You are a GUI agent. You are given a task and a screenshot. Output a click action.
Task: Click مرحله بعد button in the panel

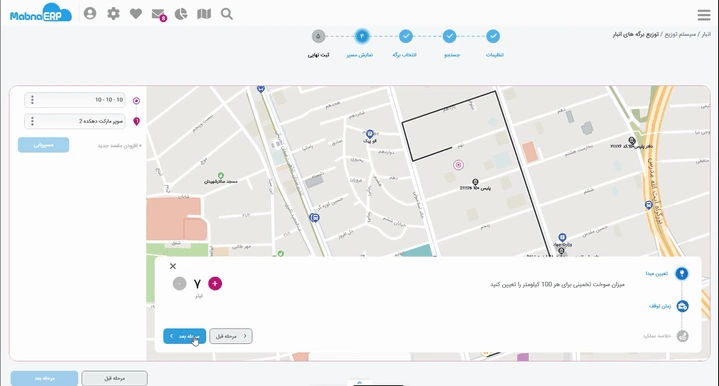pos(184,336)
